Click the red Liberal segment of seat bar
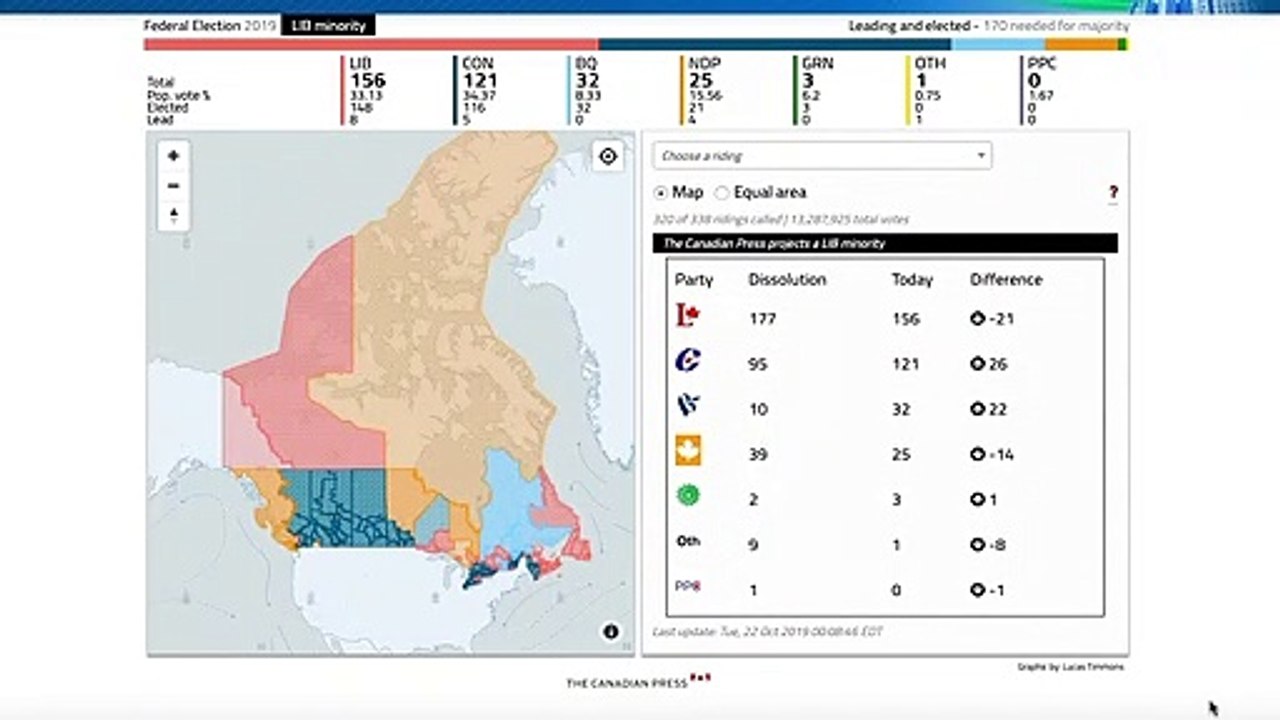The height and width of the screenshot is (720, 1280). click(x=371, y=45)
